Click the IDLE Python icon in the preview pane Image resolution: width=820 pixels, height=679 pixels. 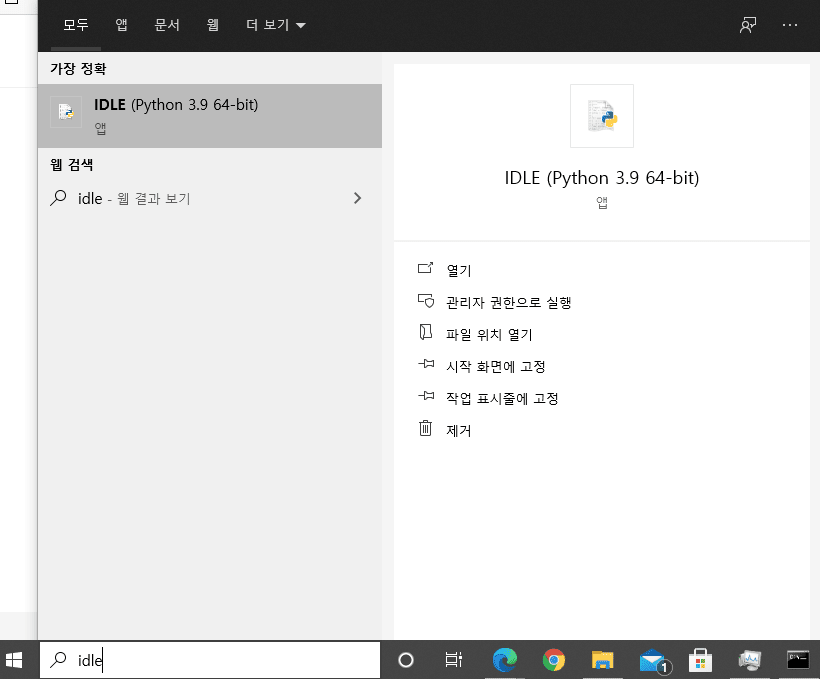click(601, 115)
